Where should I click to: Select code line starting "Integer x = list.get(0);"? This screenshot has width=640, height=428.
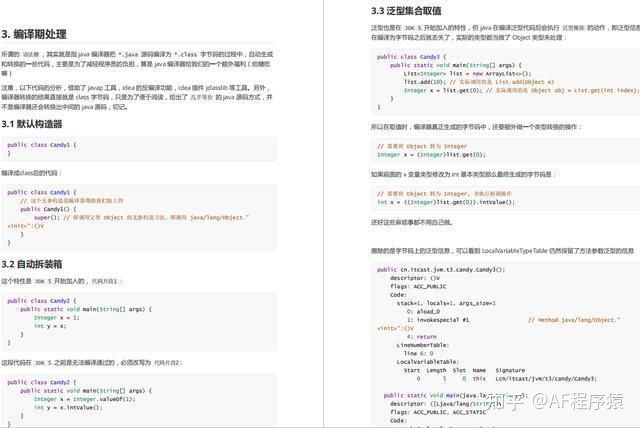[521, 91]
